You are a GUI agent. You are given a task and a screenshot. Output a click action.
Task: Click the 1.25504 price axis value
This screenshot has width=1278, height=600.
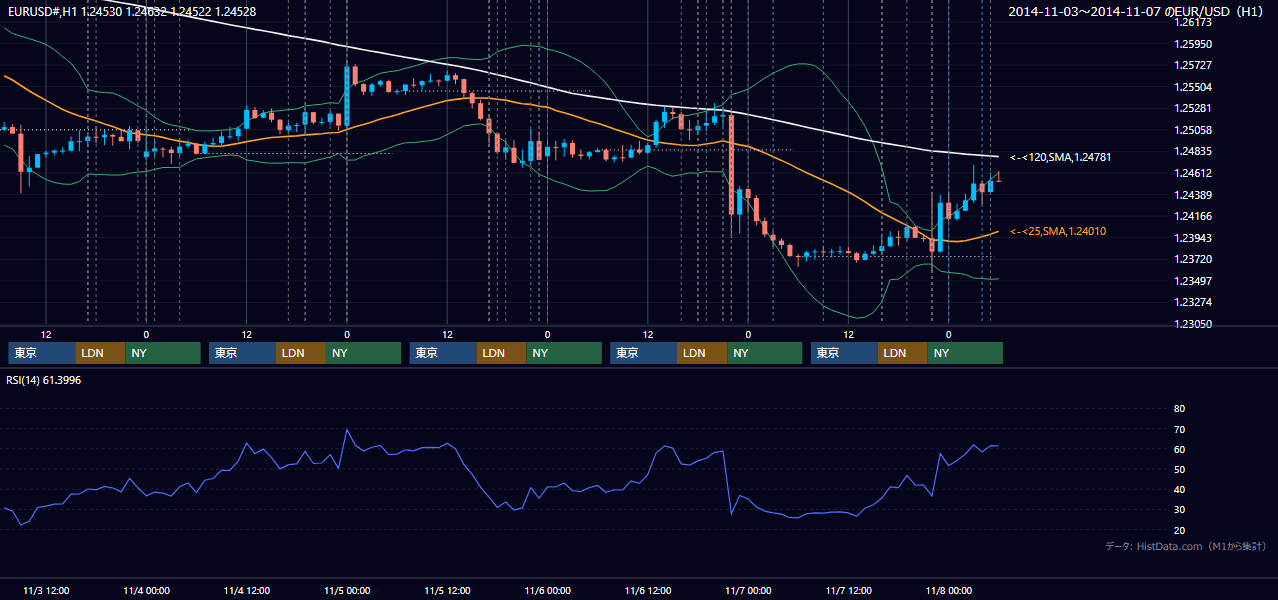[x=1192, y=87]
